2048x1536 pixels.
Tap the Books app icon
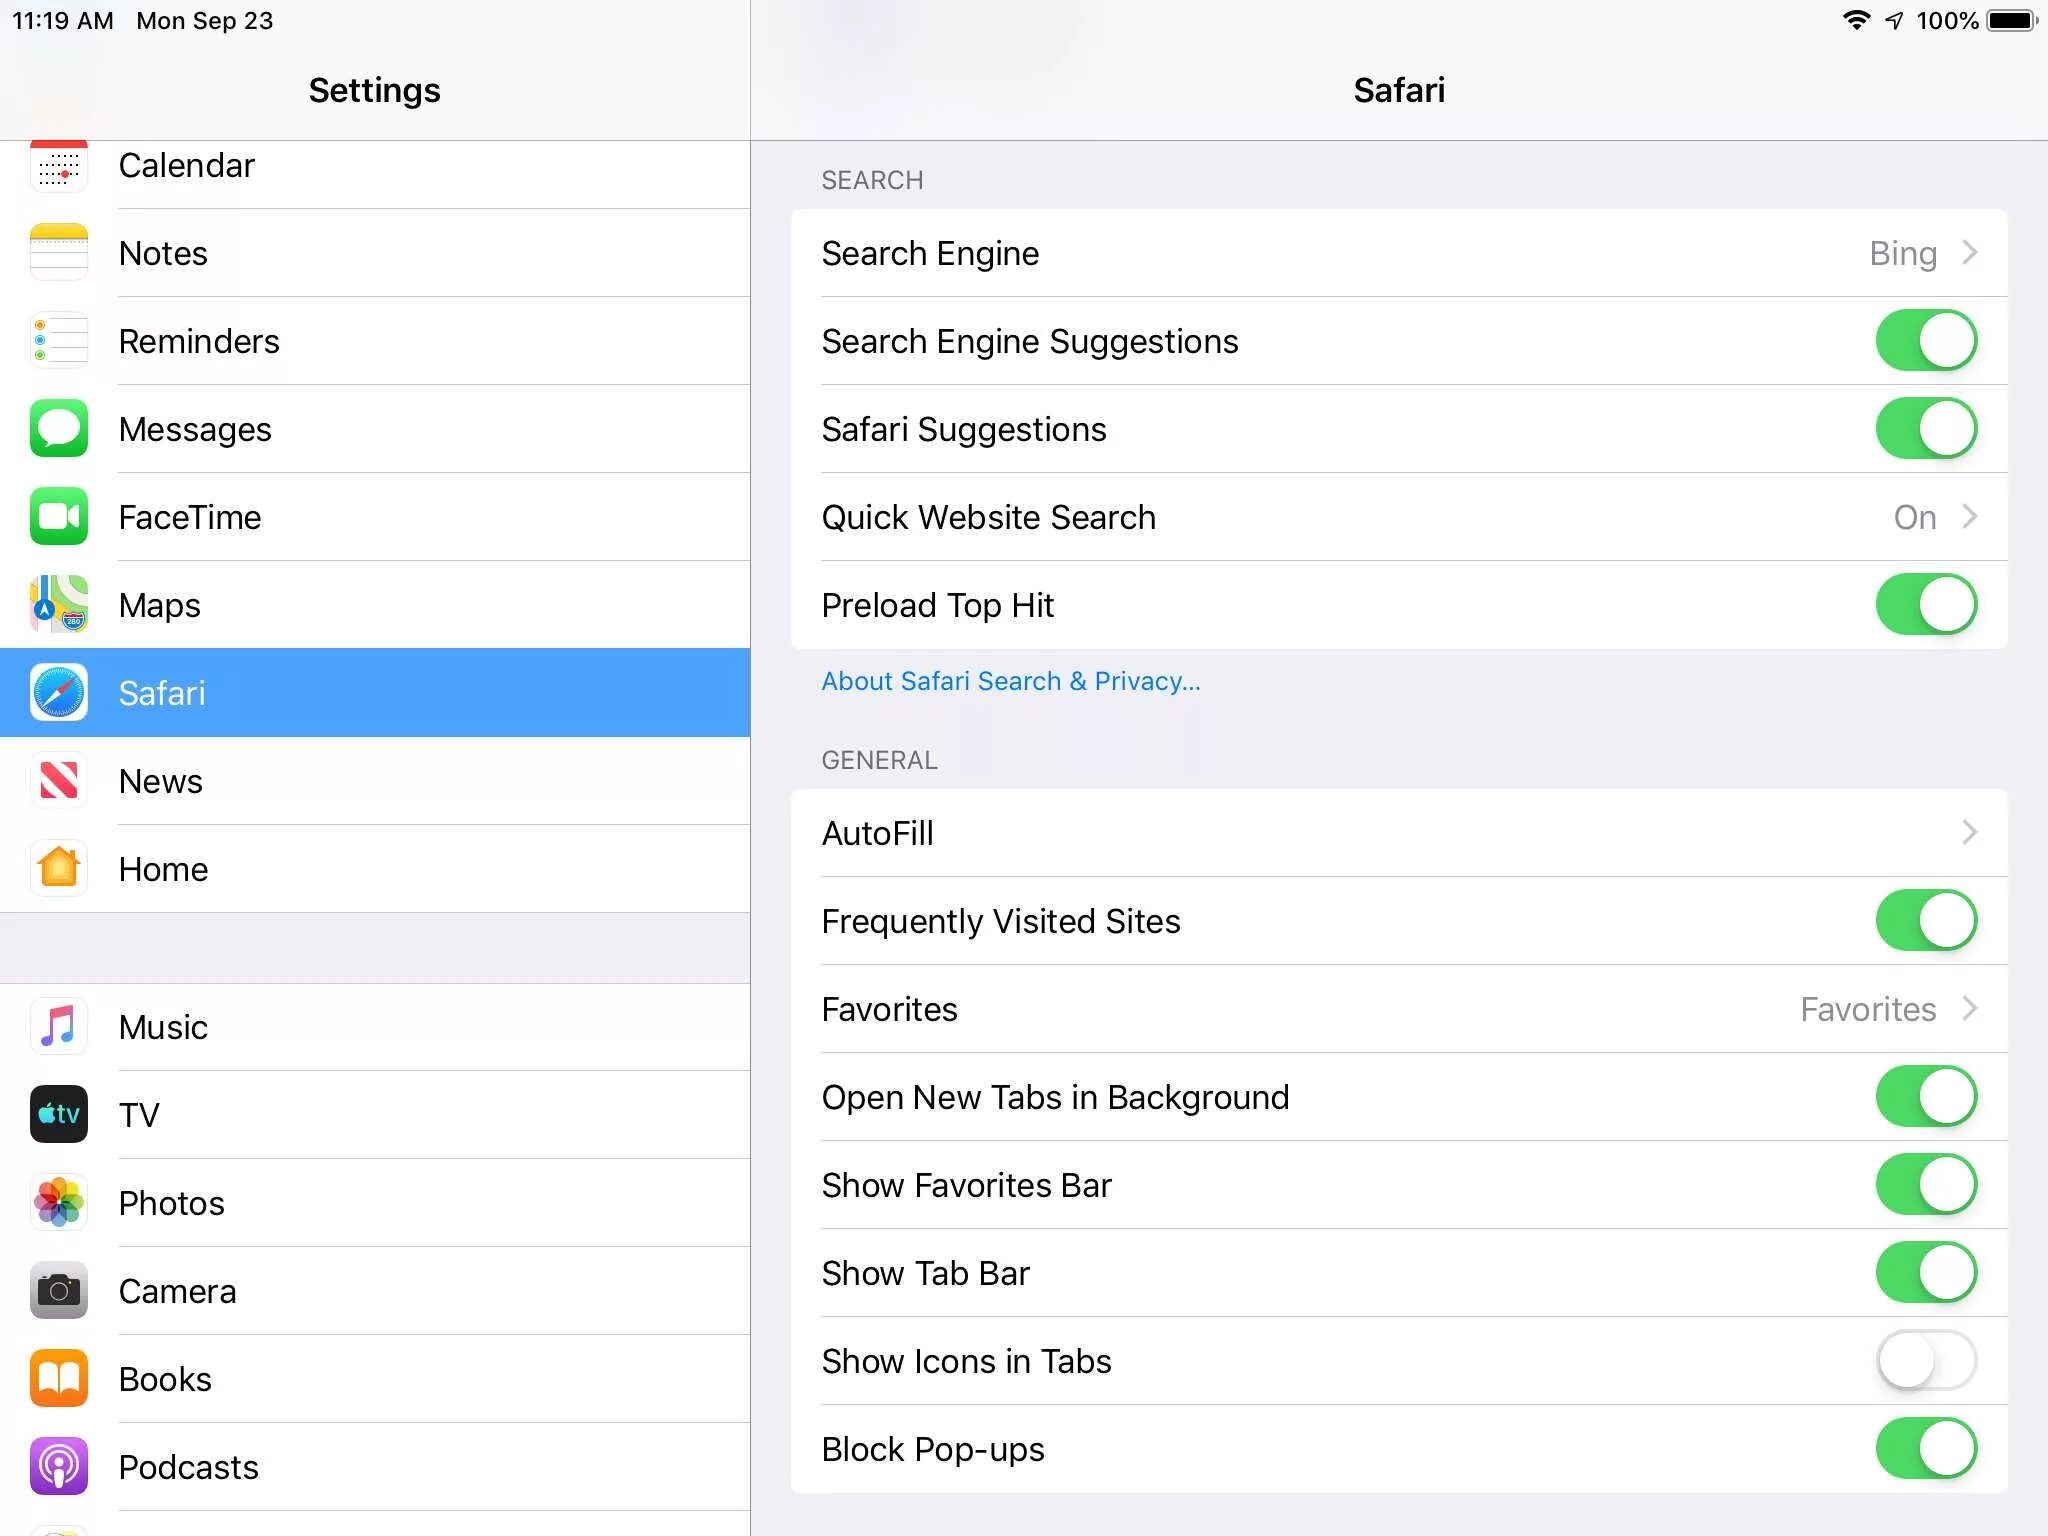[59, 1378]
